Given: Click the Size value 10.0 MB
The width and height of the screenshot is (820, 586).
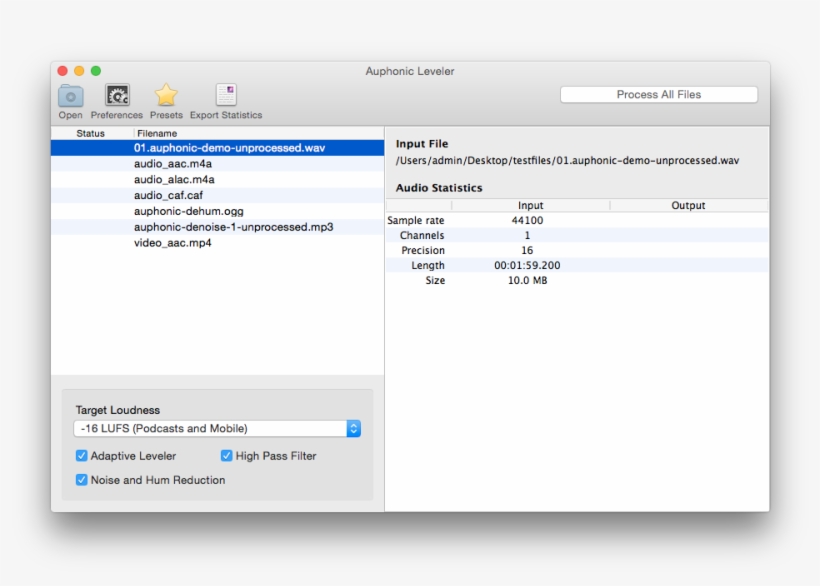Looking at the screenshot, I should [x=527, y=281].
